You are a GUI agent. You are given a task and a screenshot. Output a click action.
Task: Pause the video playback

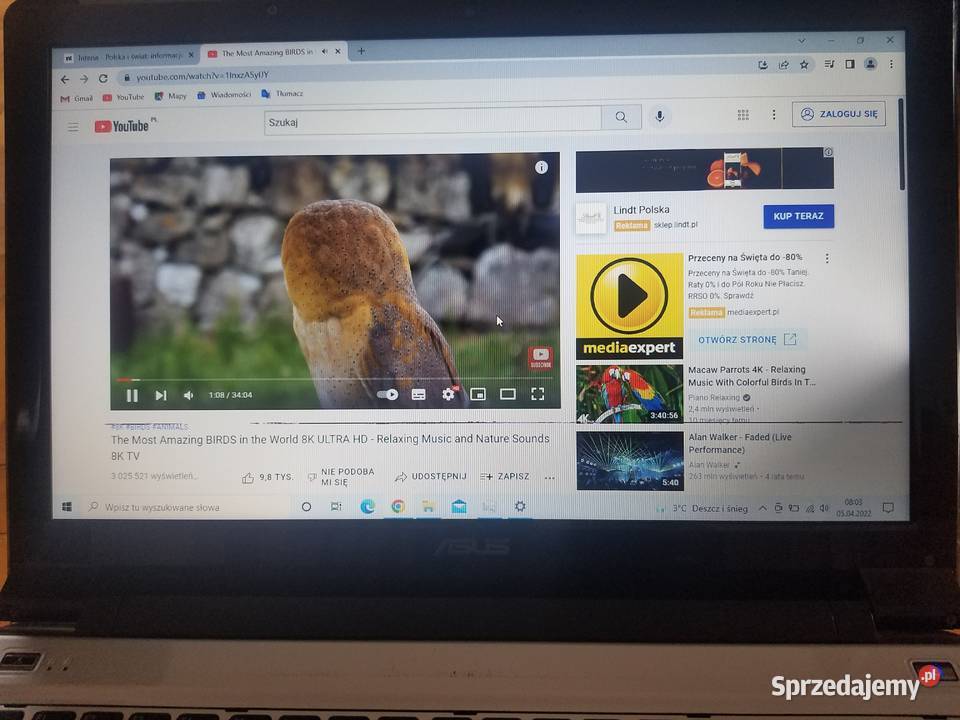pos(132,396)
